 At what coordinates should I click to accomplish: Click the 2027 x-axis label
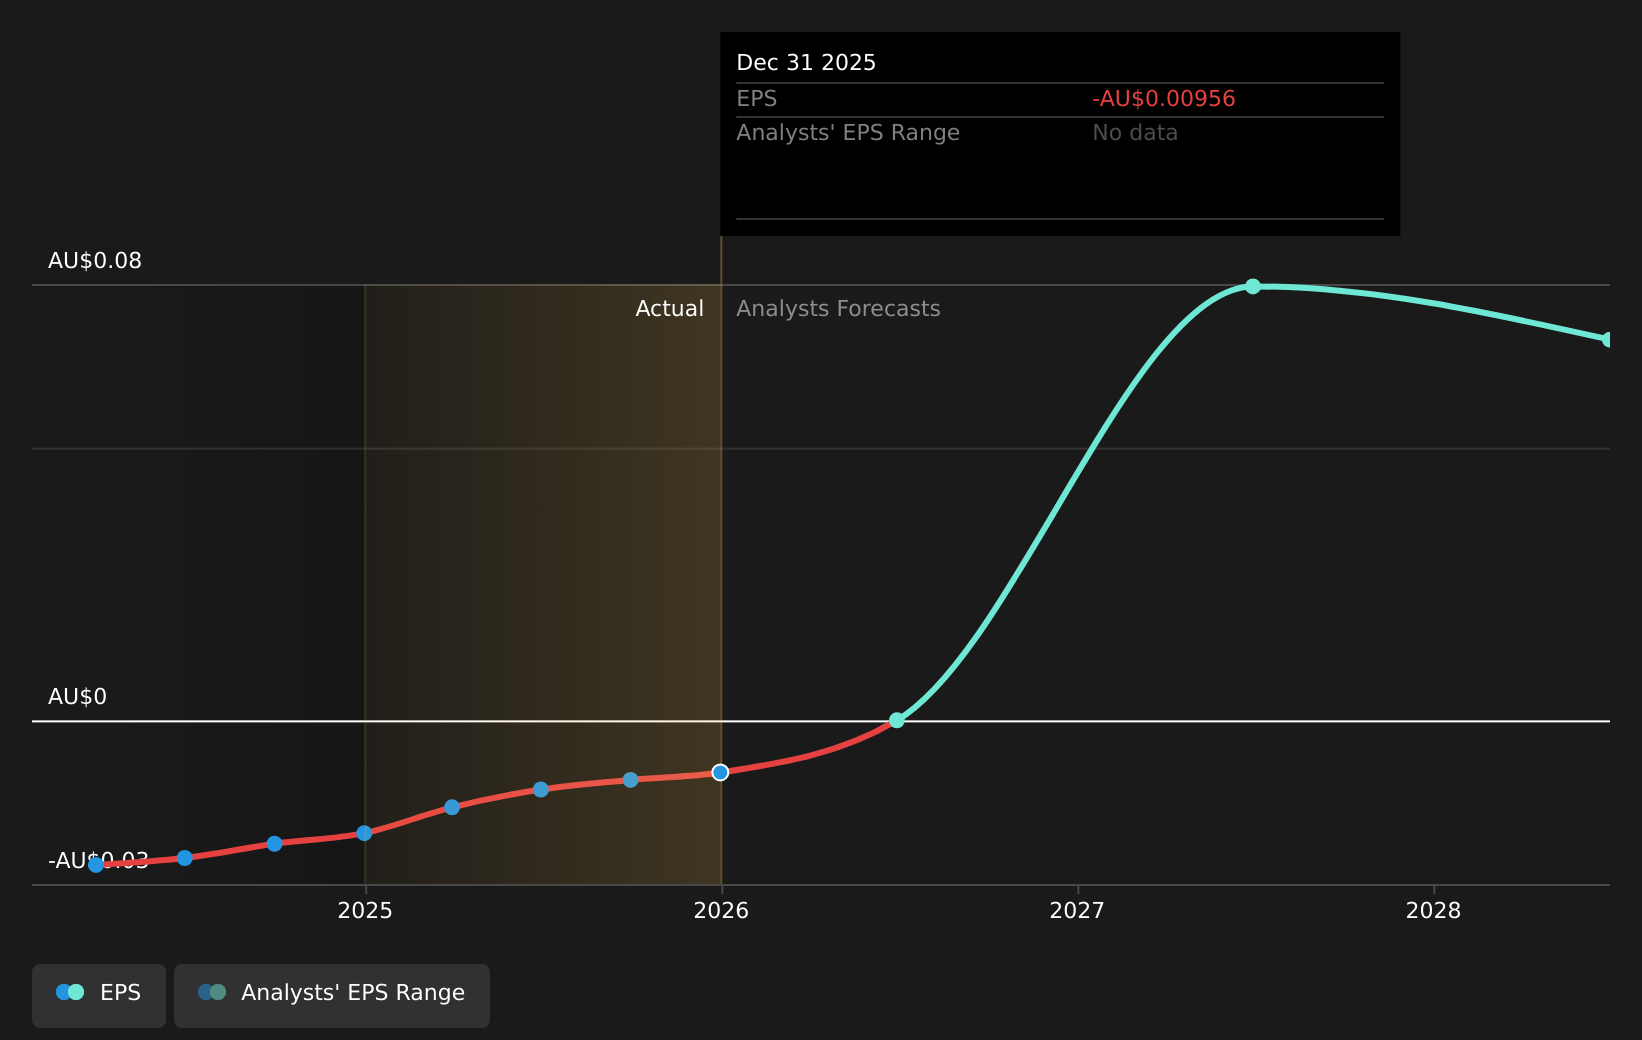1077,910
